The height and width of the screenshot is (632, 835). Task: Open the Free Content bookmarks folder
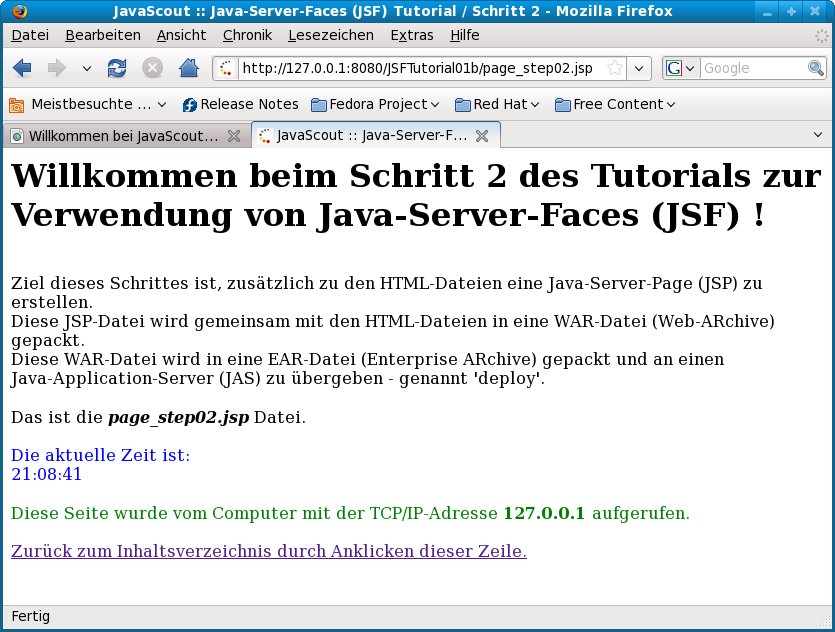[615, 104]
